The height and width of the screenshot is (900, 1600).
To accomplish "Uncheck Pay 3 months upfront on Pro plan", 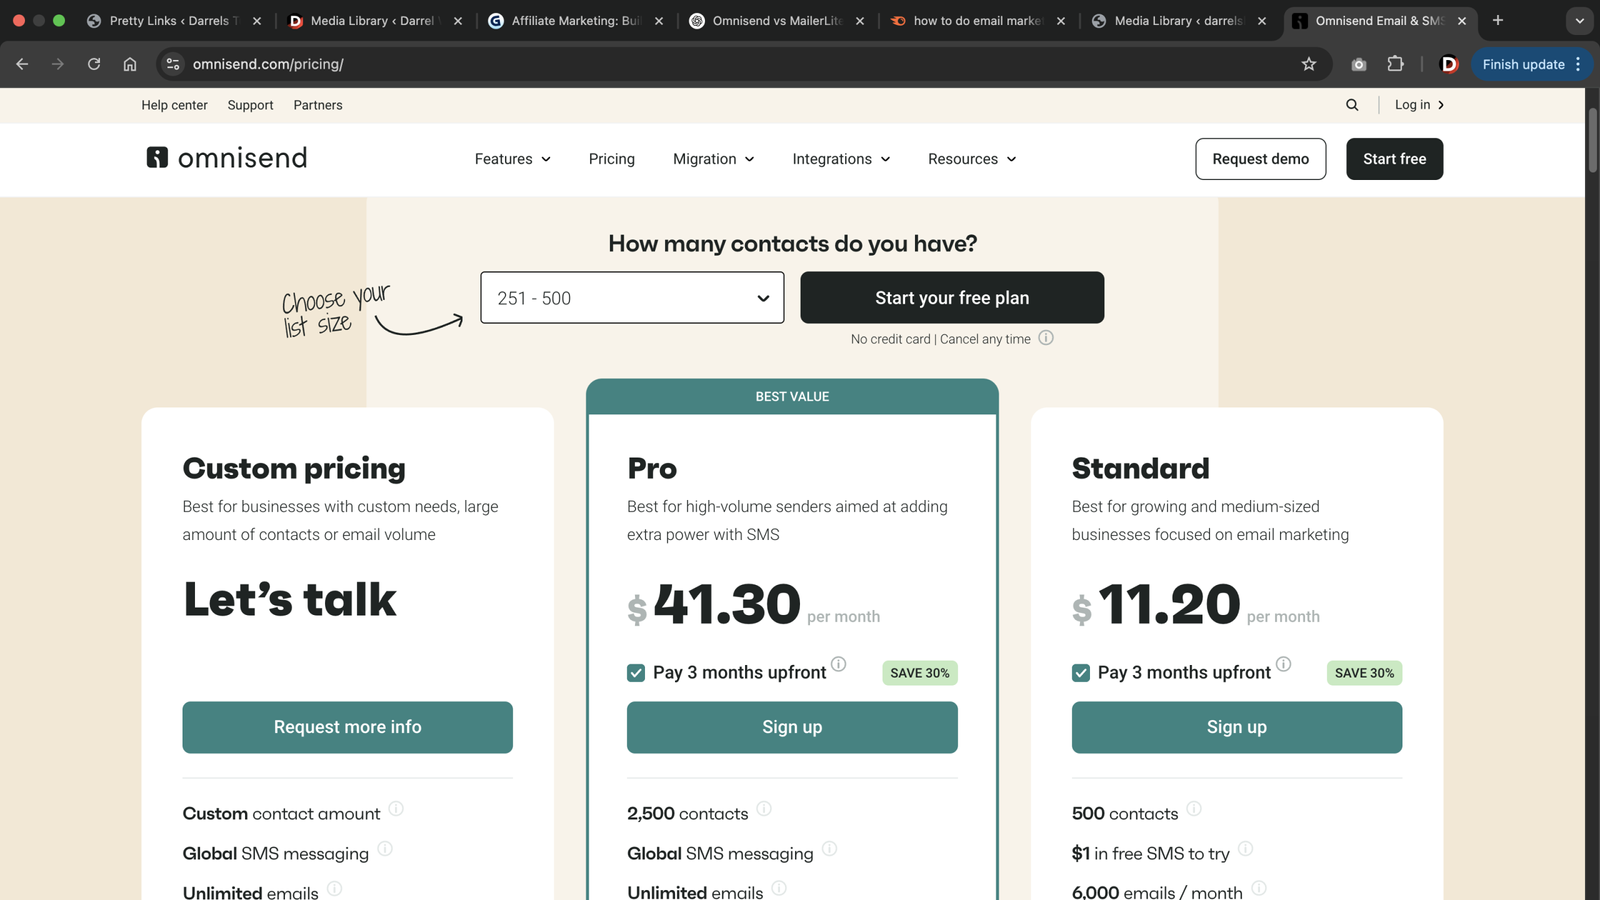I will [636, 672].
